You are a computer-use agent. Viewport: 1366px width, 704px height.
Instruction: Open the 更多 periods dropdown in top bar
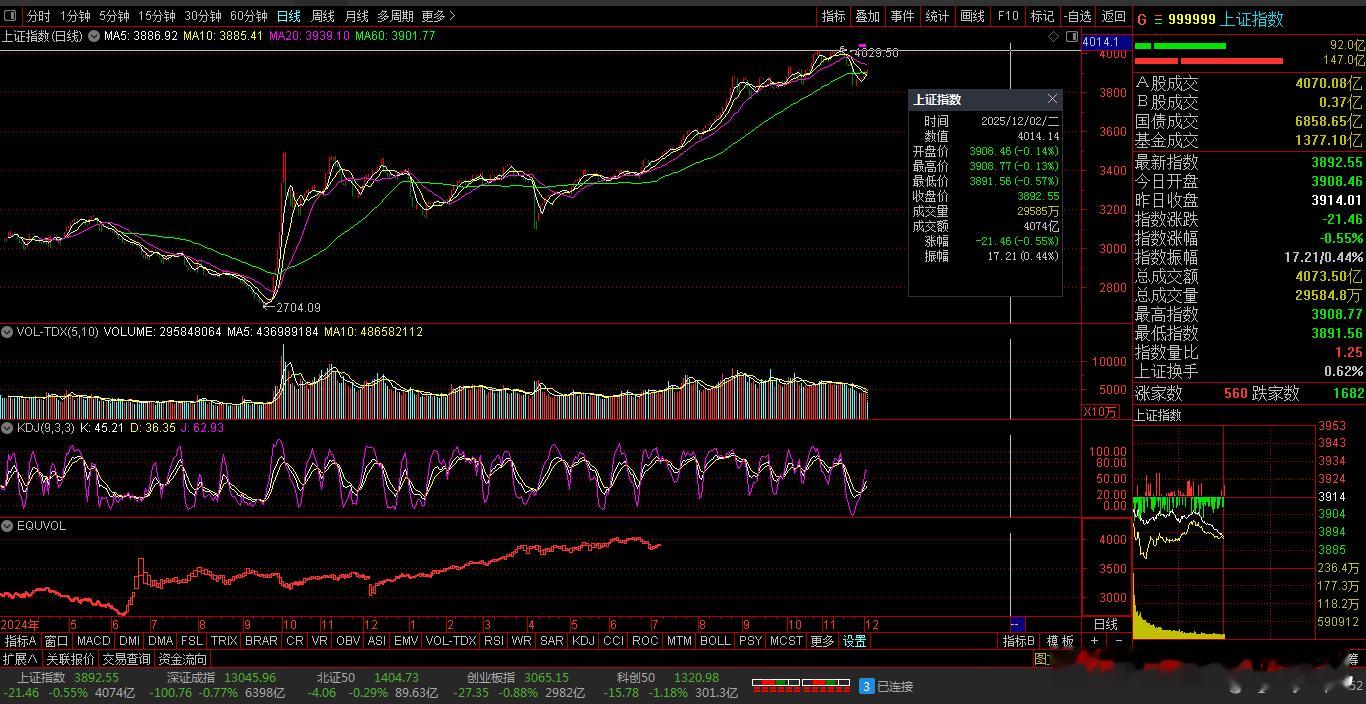(438, 16)
